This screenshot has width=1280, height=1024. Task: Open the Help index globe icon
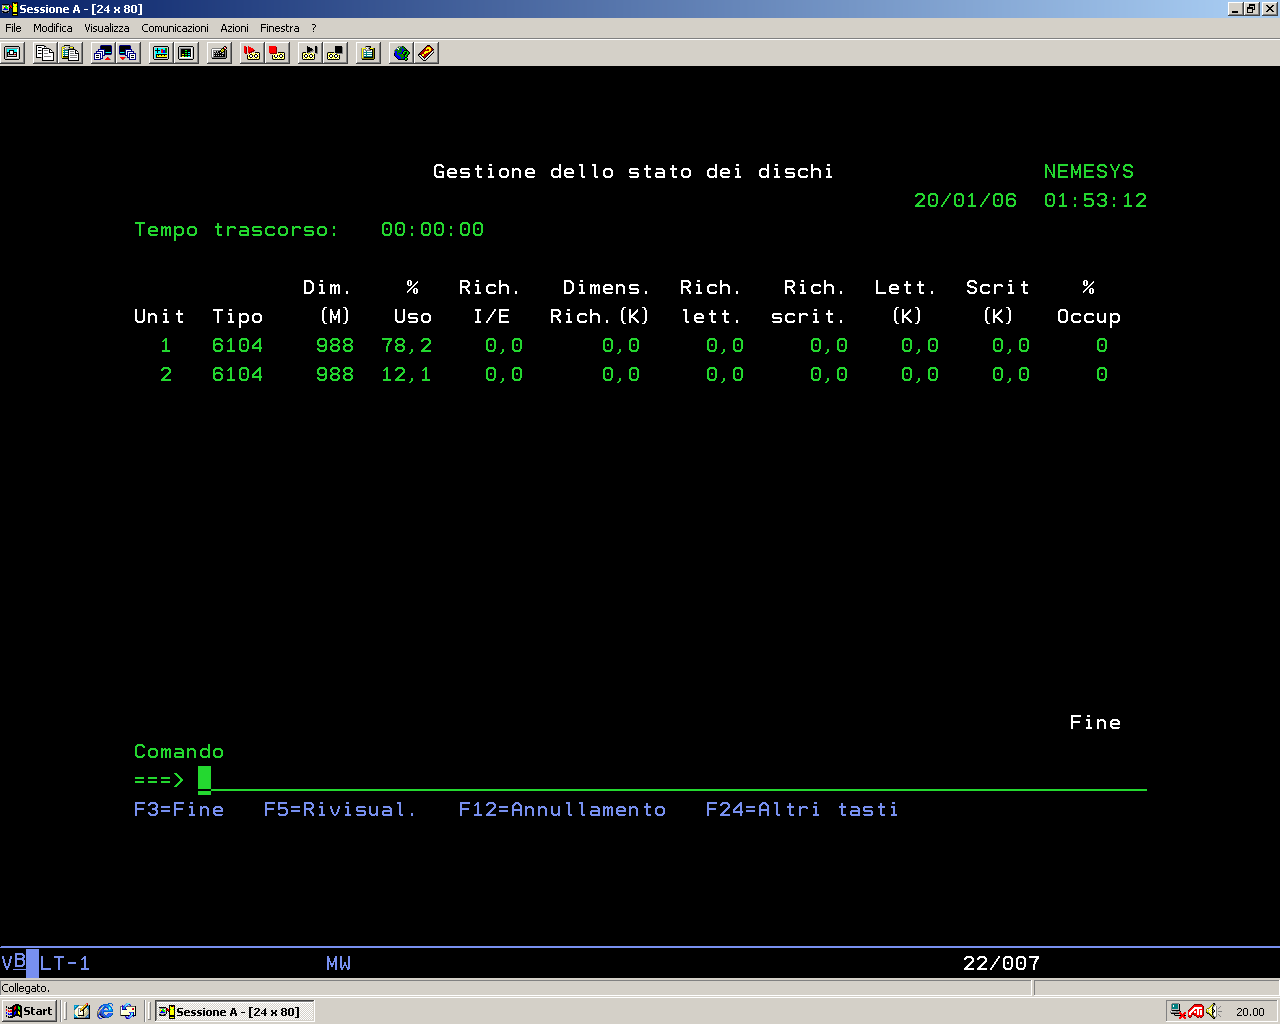tap(401, 53)
